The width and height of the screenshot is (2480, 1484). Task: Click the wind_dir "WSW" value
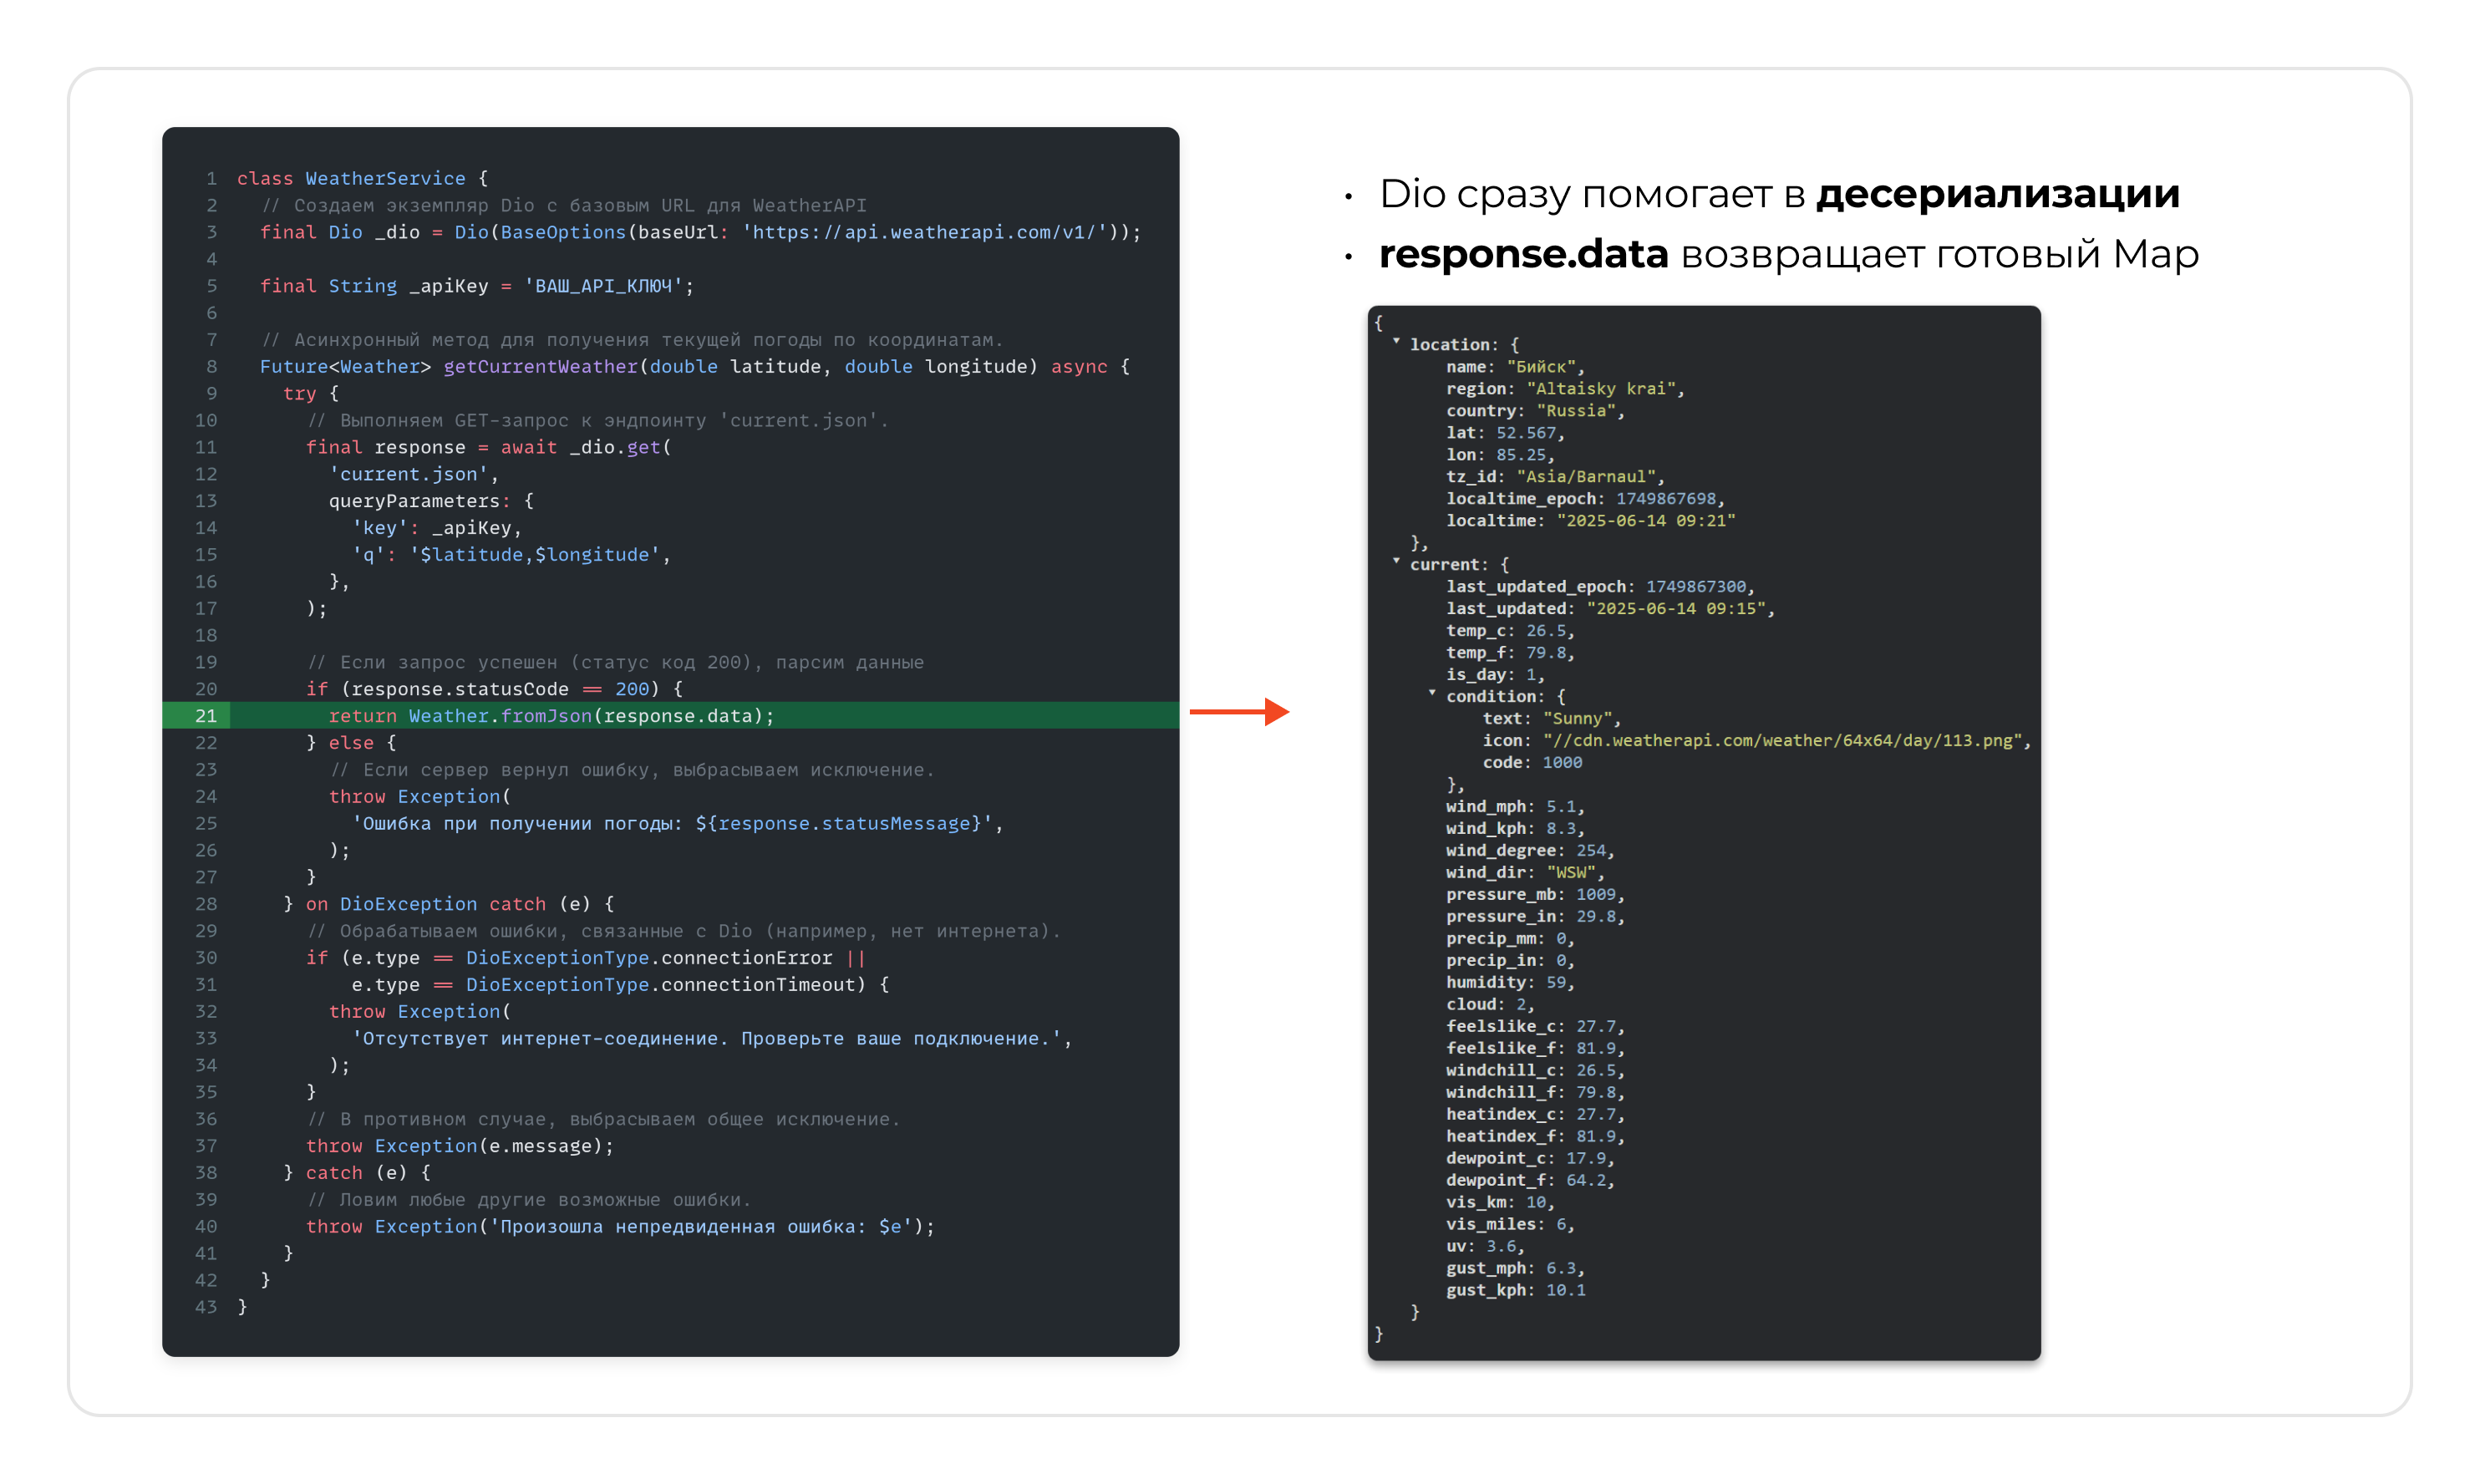pos(1570,873)
